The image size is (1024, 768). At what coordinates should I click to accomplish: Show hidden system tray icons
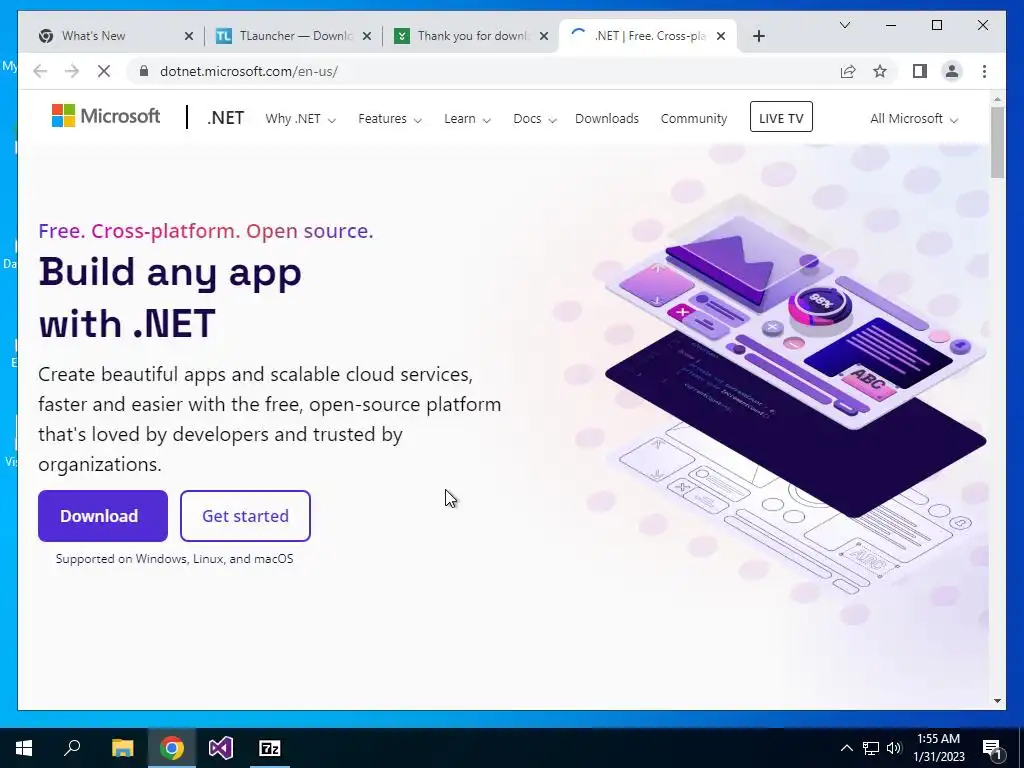pyautogui.click(x=846, y=748)
